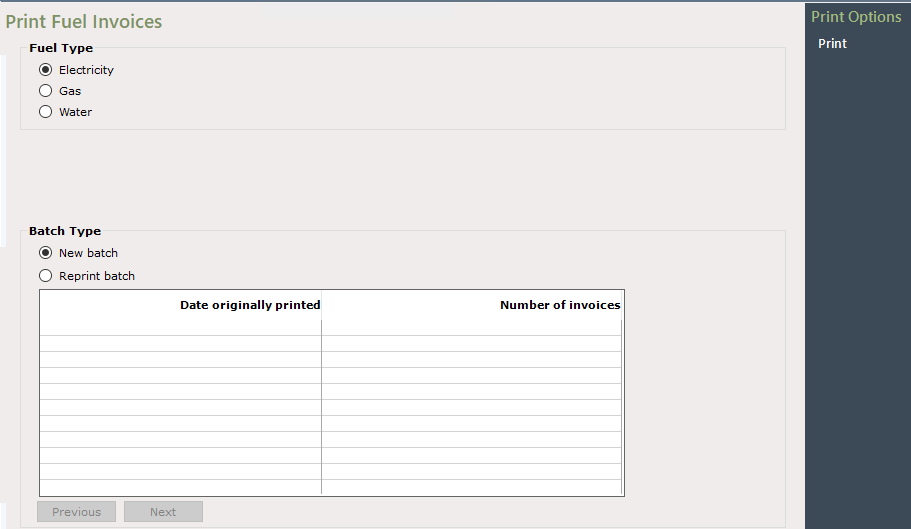Click the Fuel Type group label
This screenshot has width=911, height=529.
61,48
